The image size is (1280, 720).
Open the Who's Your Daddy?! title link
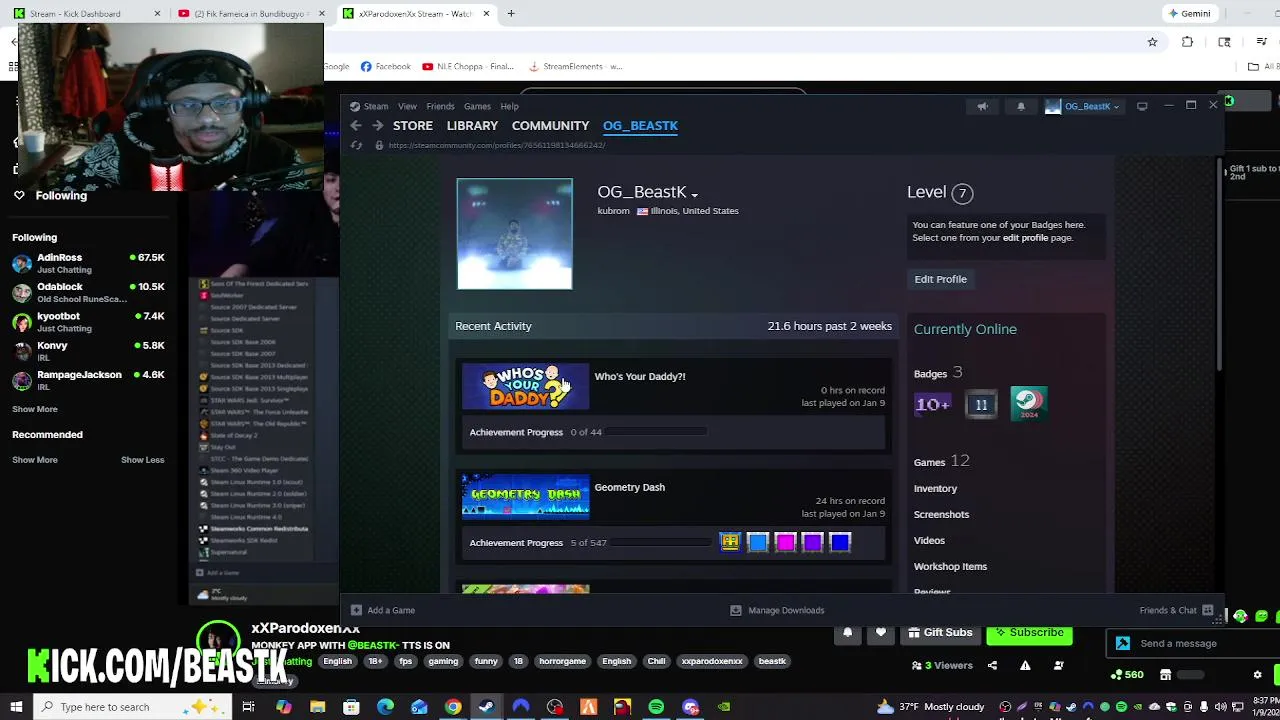click(x=640, y=377)
